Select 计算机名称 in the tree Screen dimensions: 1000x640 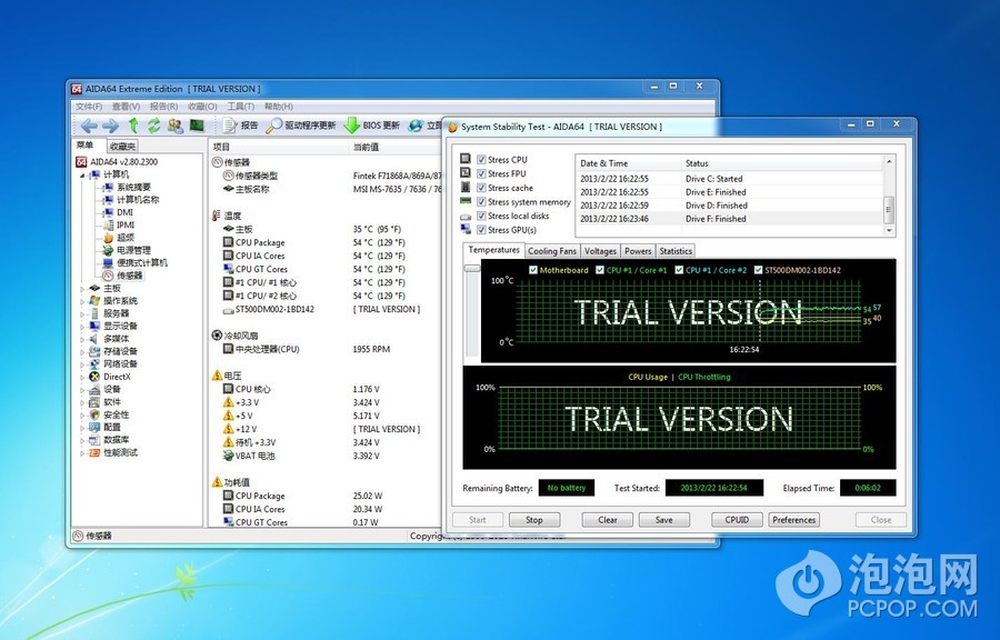point(138,200)
